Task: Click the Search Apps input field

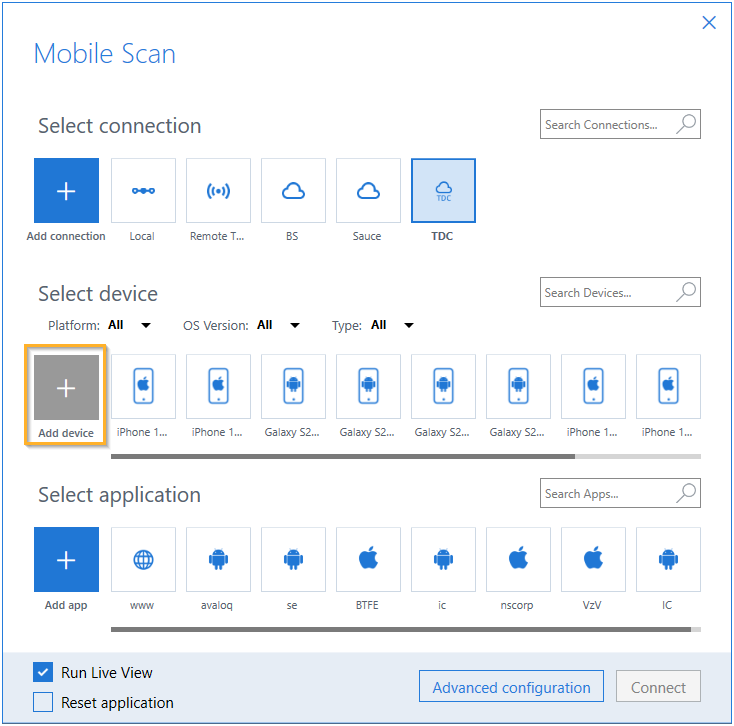Action: click(606, 494)
